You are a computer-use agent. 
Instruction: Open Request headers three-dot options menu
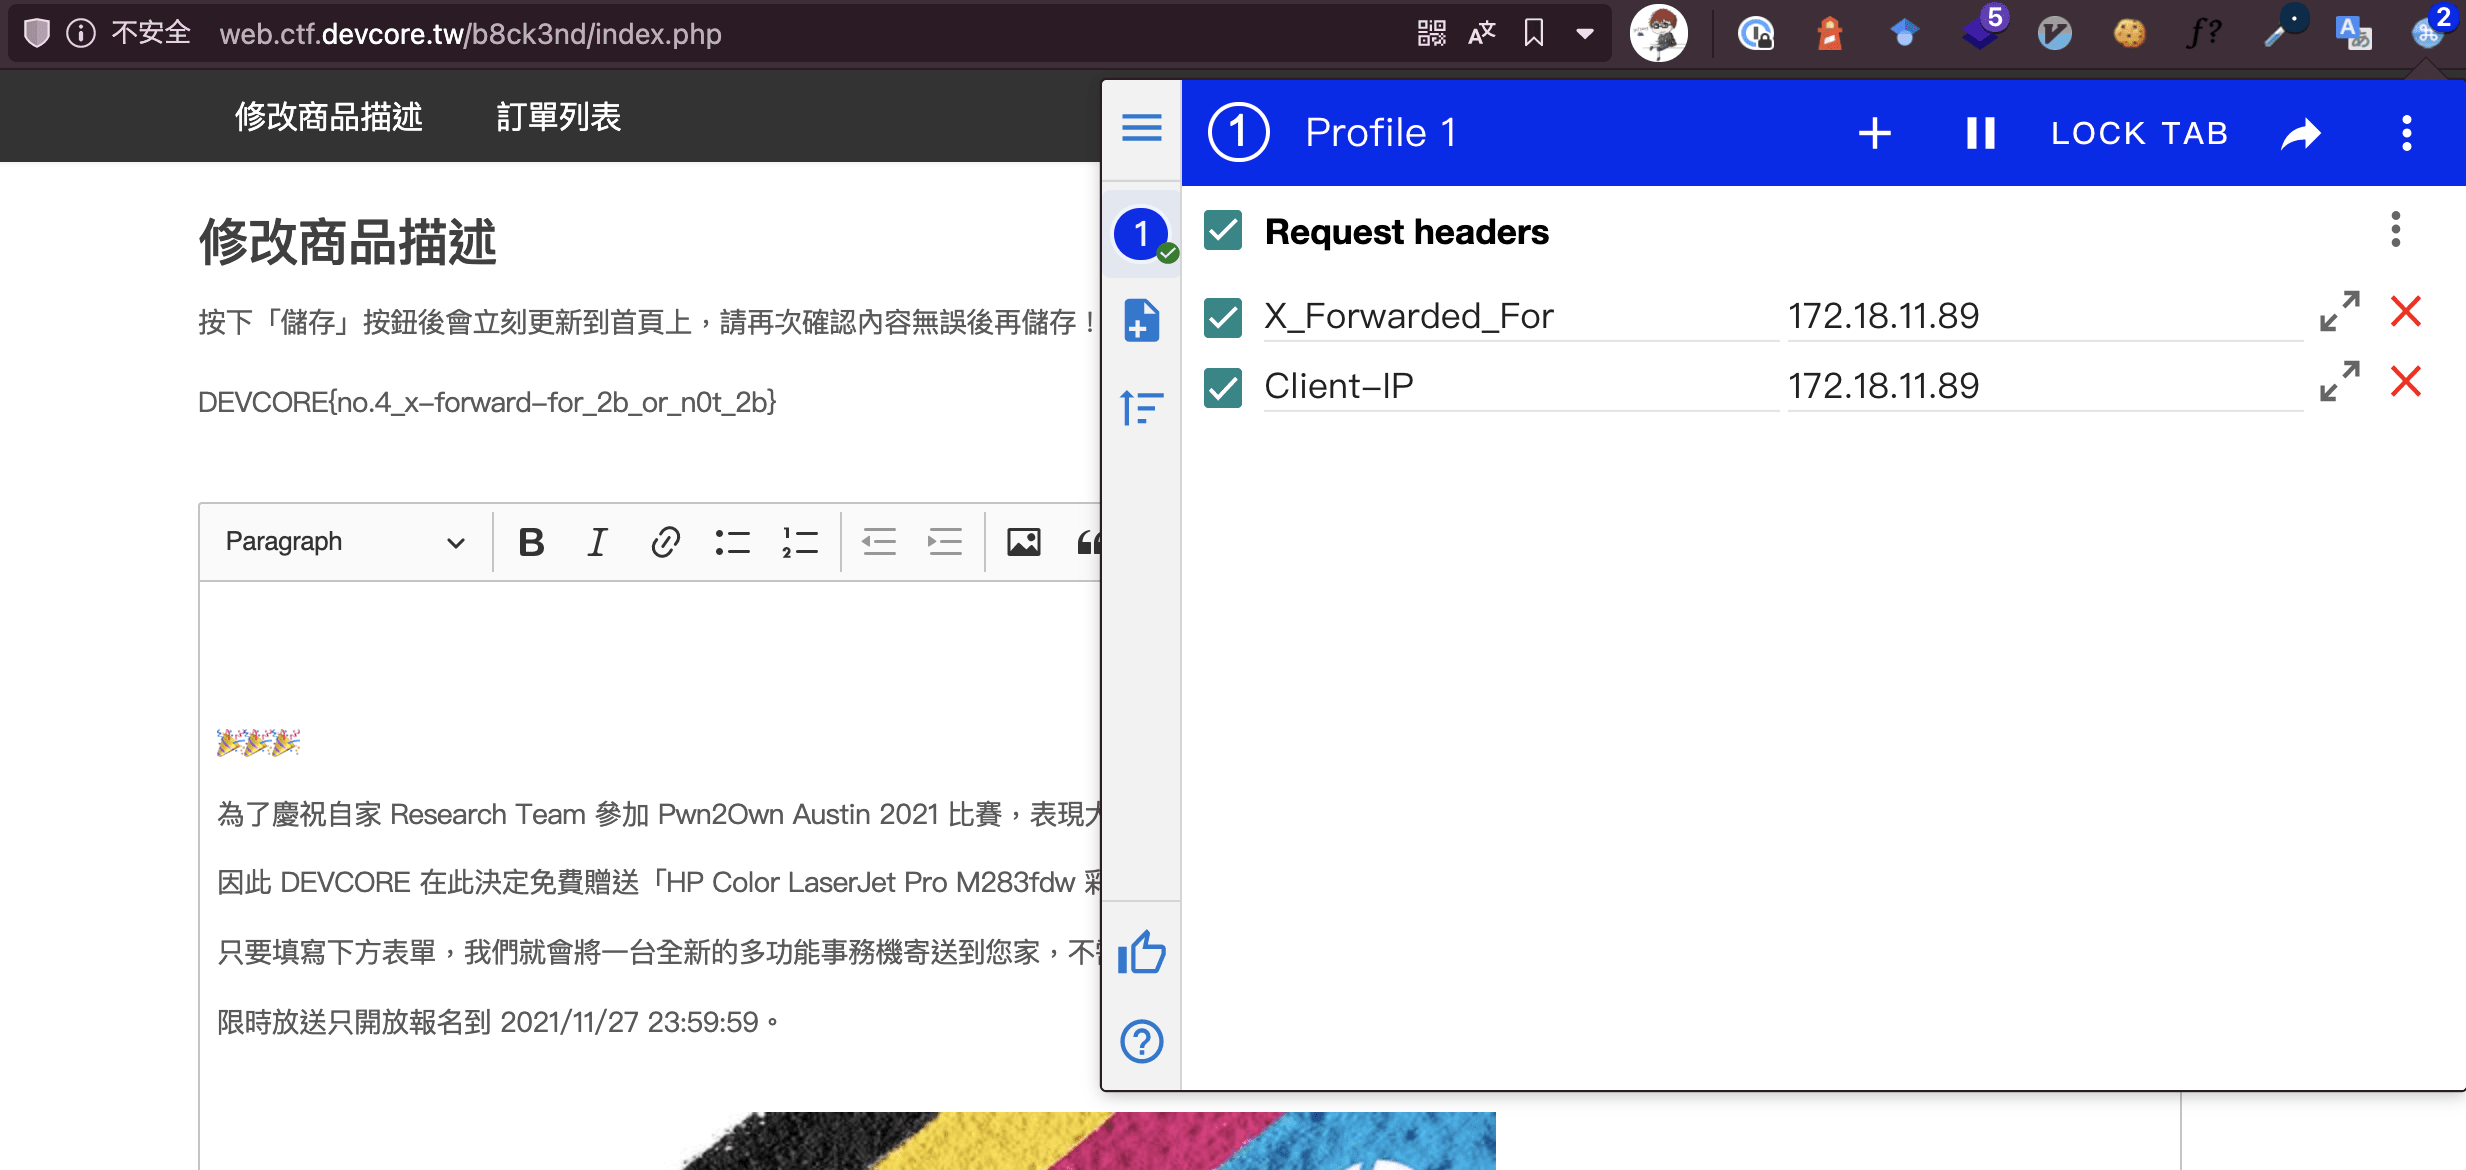pyautogui.click(x=2395, y=230)
